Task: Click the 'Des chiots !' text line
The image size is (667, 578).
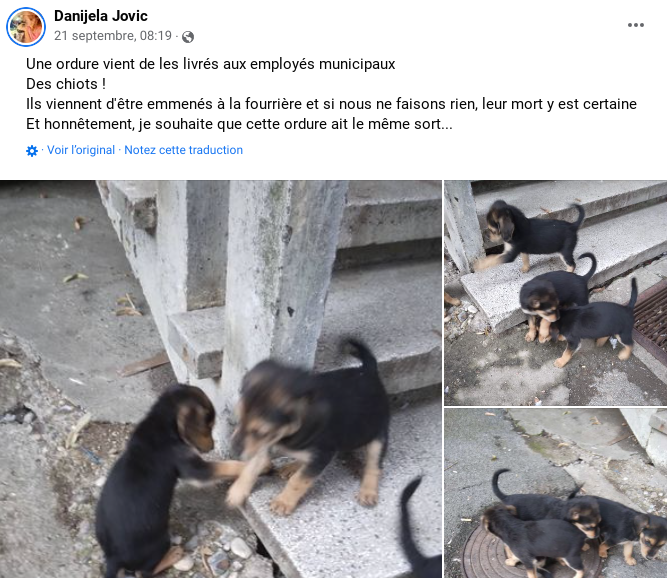Action: coord(66,84)
